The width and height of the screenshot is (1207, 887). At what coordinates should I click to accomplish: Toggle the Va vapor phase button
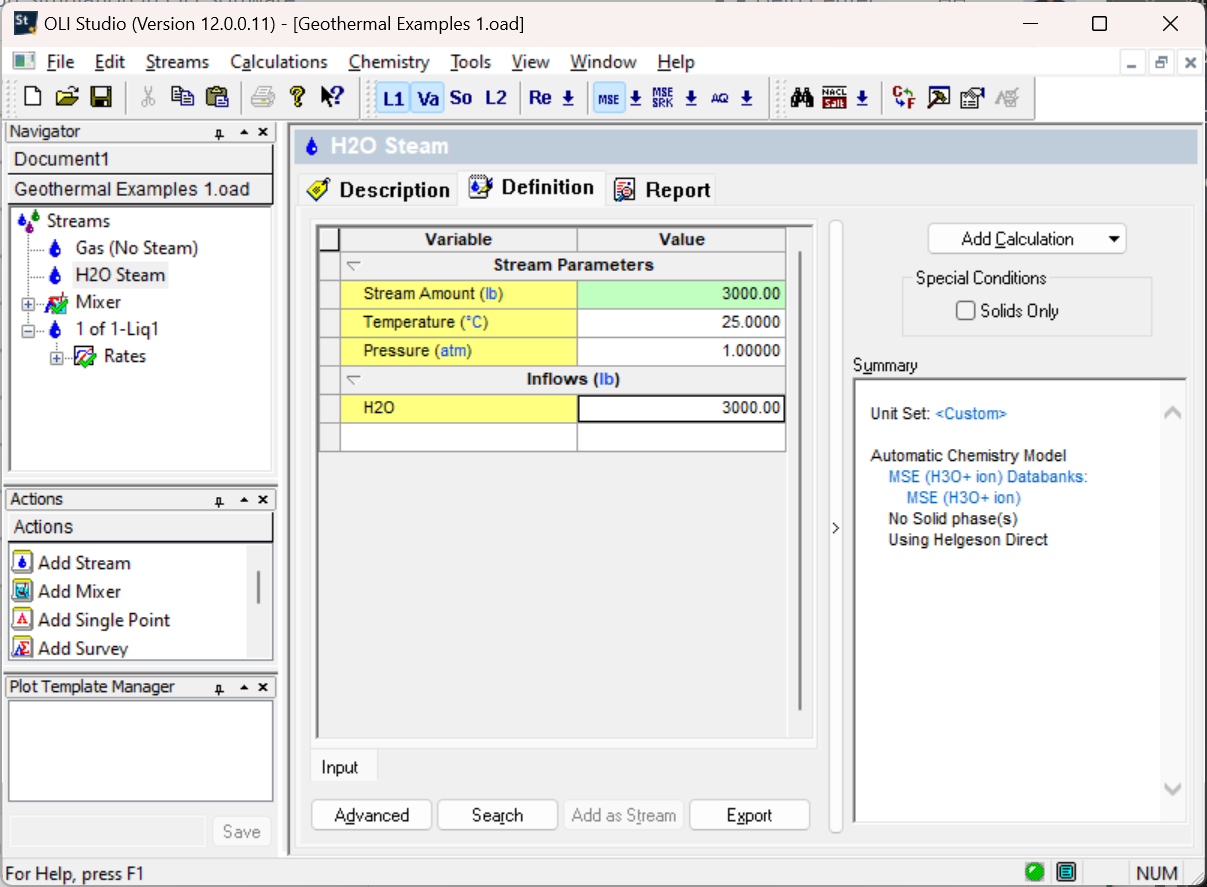coord(429,98)
